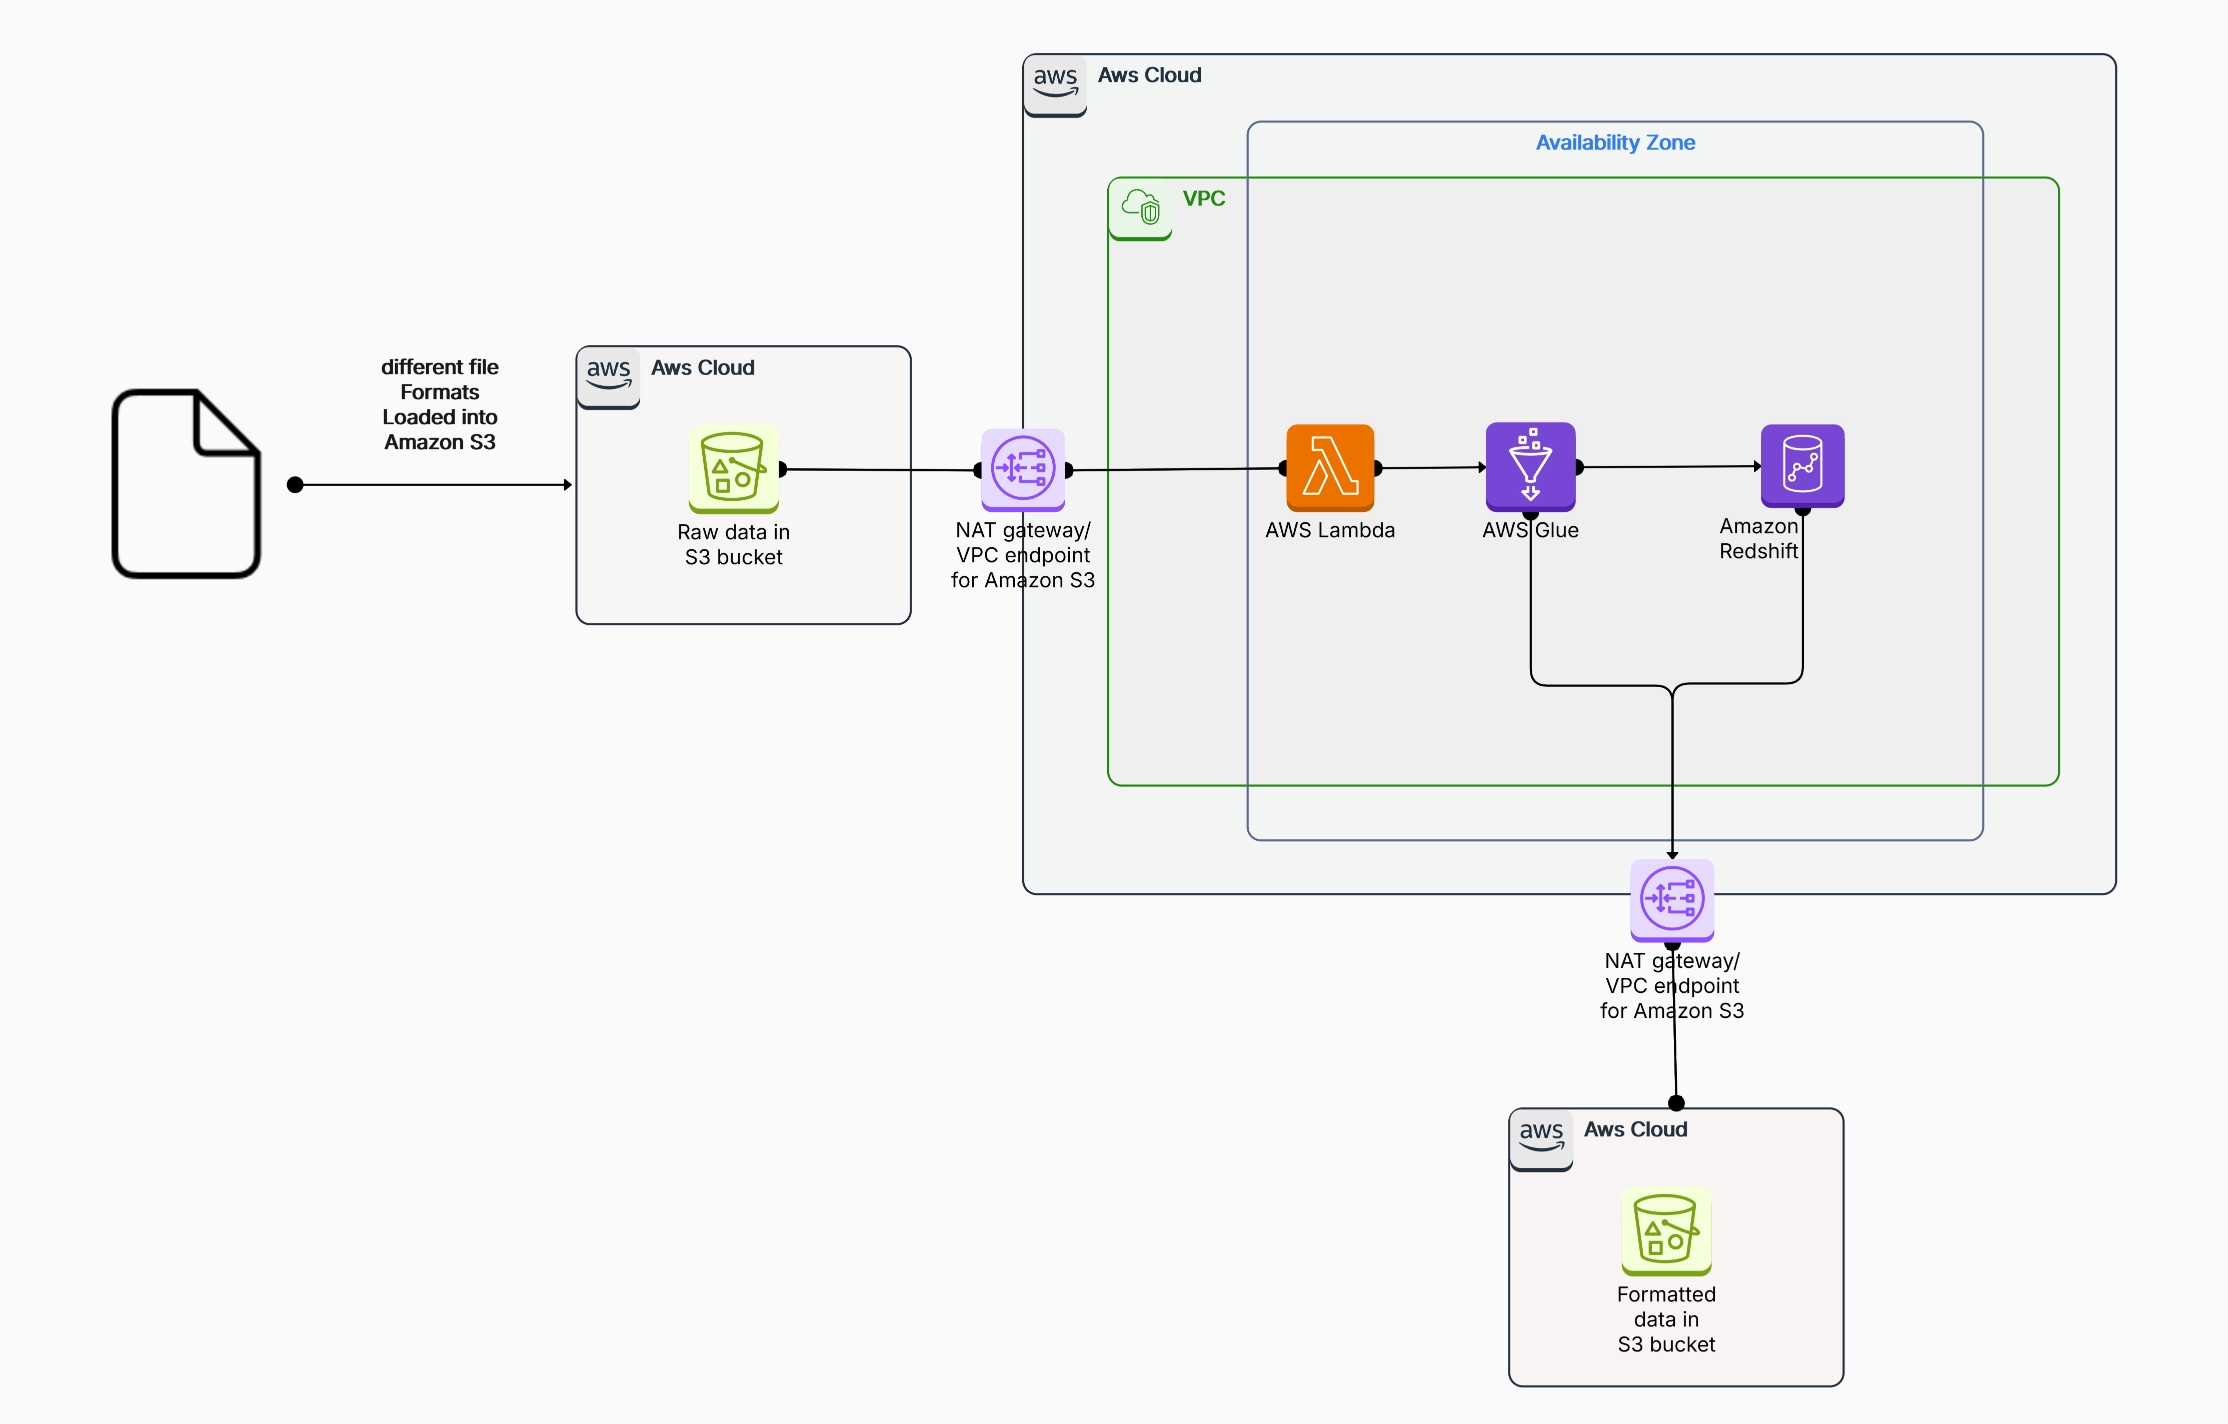Select 'Aws Cloud' title of the group containing the VPC

pyautogui.click(x=1150, y=75)
